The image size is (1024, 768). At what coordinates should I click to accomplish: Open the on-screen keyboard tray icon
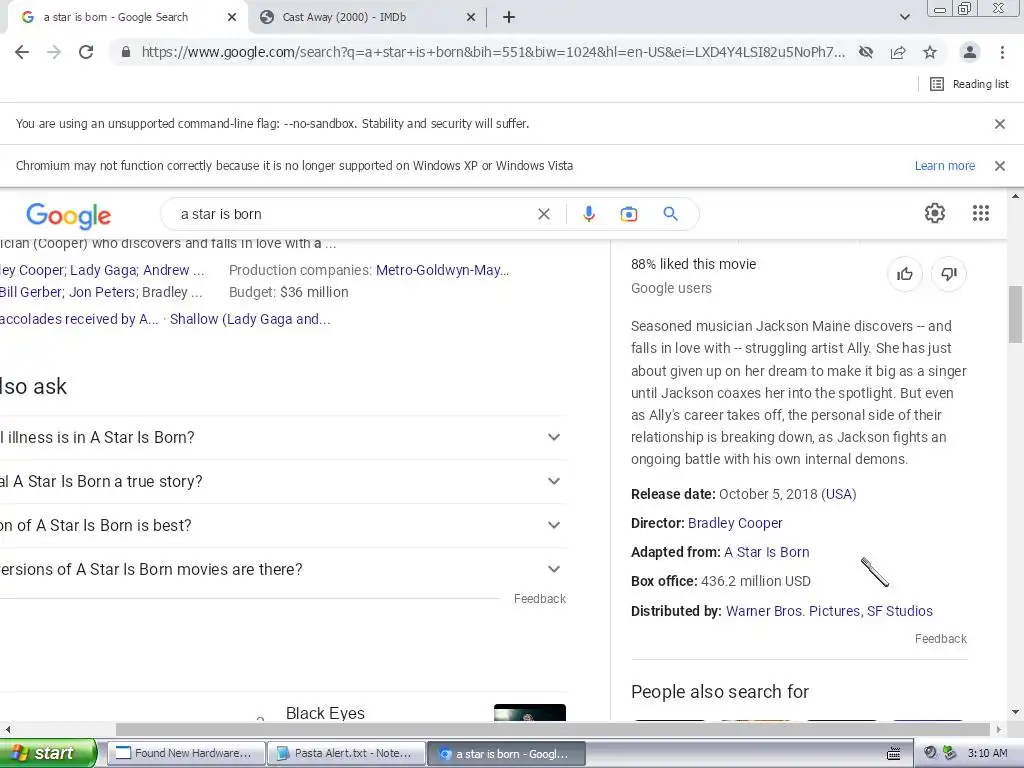click(894, 754)
